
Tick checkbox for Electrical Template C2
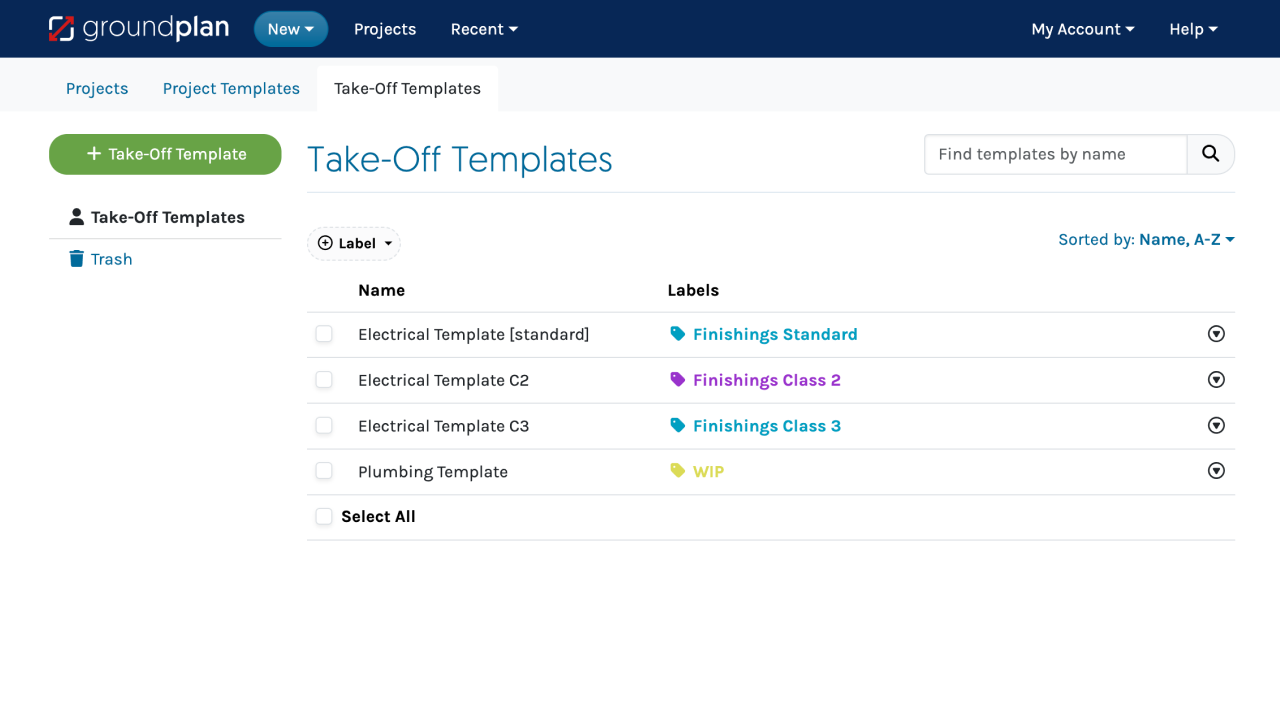pos(324,380)
